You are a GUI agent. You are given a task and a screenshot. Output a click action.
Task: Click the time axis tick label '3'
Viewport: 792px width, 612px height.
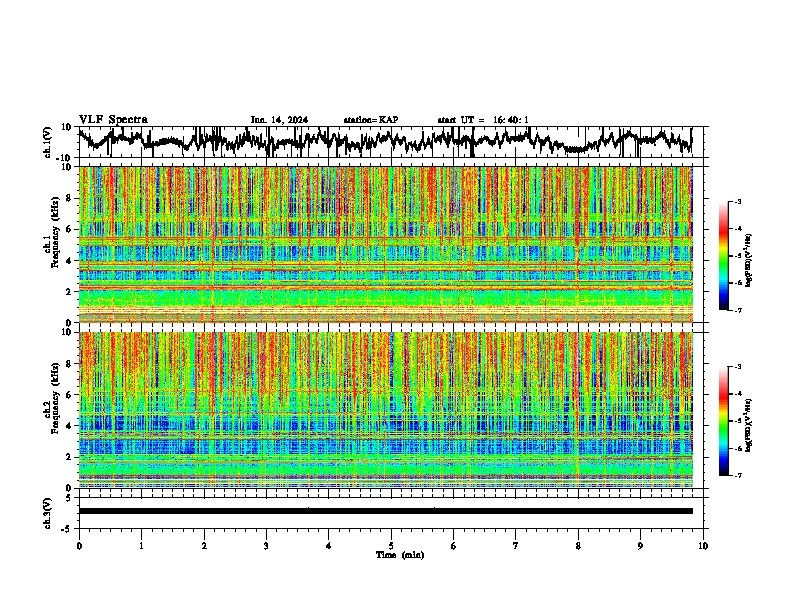coord(266,546)
